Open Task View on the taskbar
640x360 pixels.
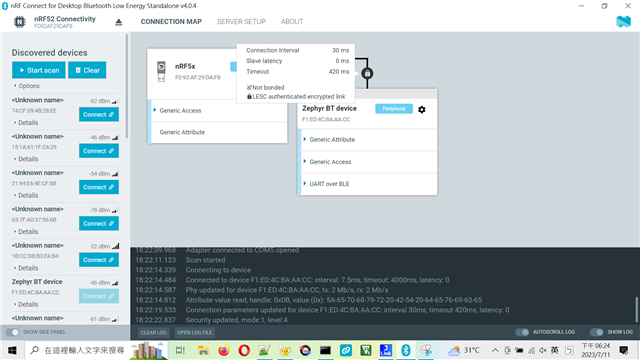pyautogui.click(x=180, y=350)
